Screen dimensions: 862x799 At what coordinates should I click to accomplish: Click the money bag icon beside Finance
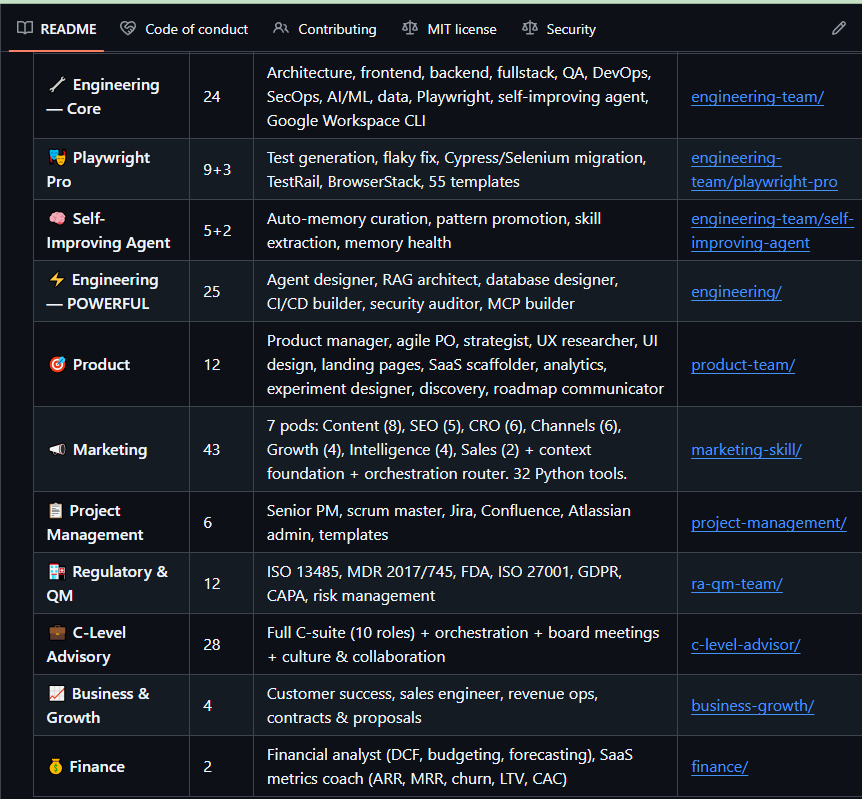click(56, 767)
